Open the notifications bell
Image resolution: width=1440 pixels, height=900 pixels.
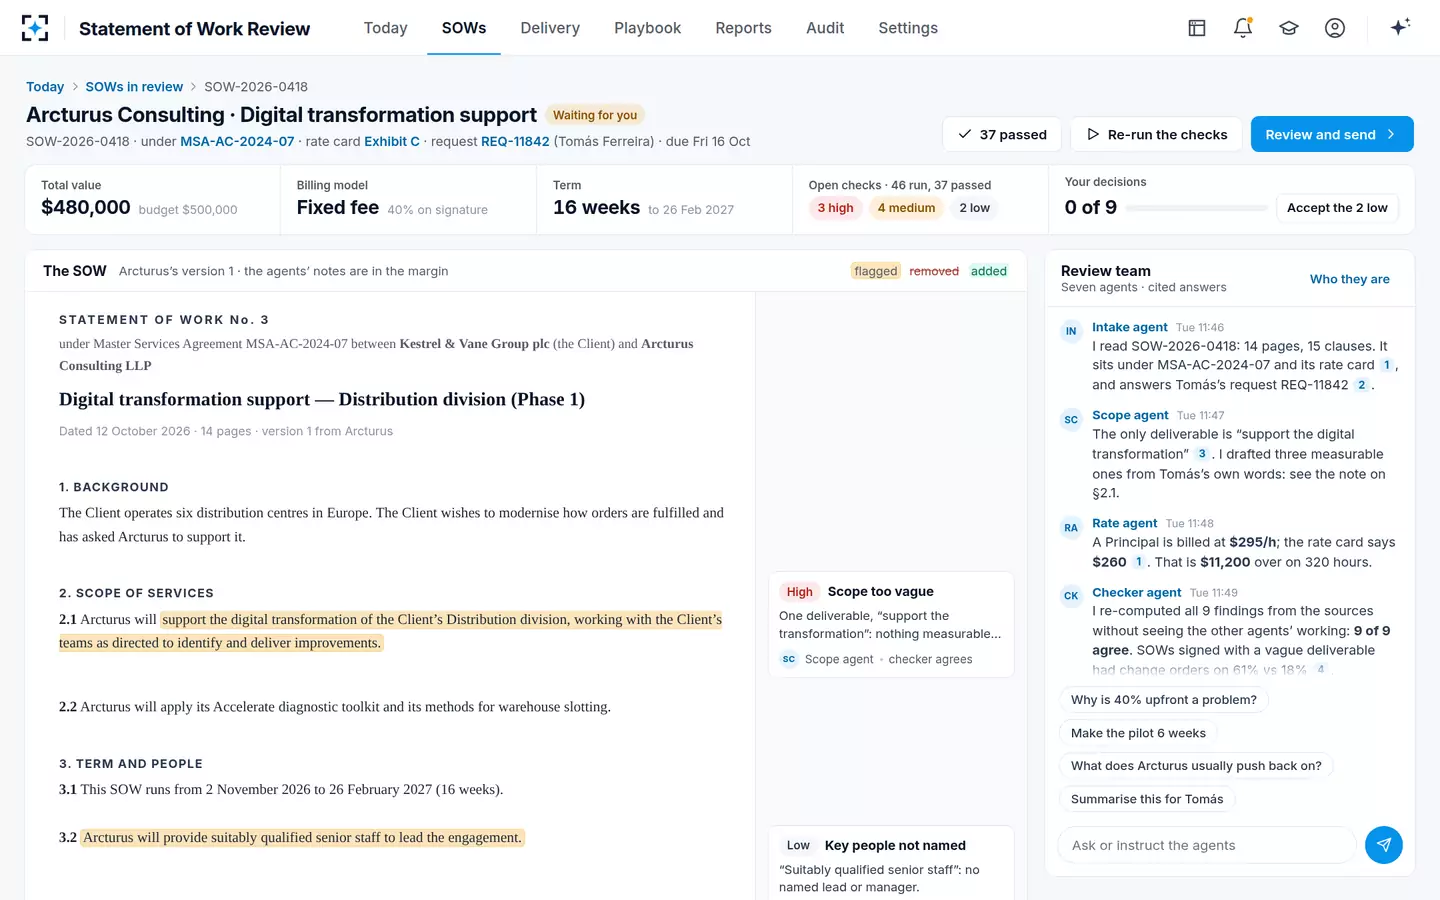1243,28
